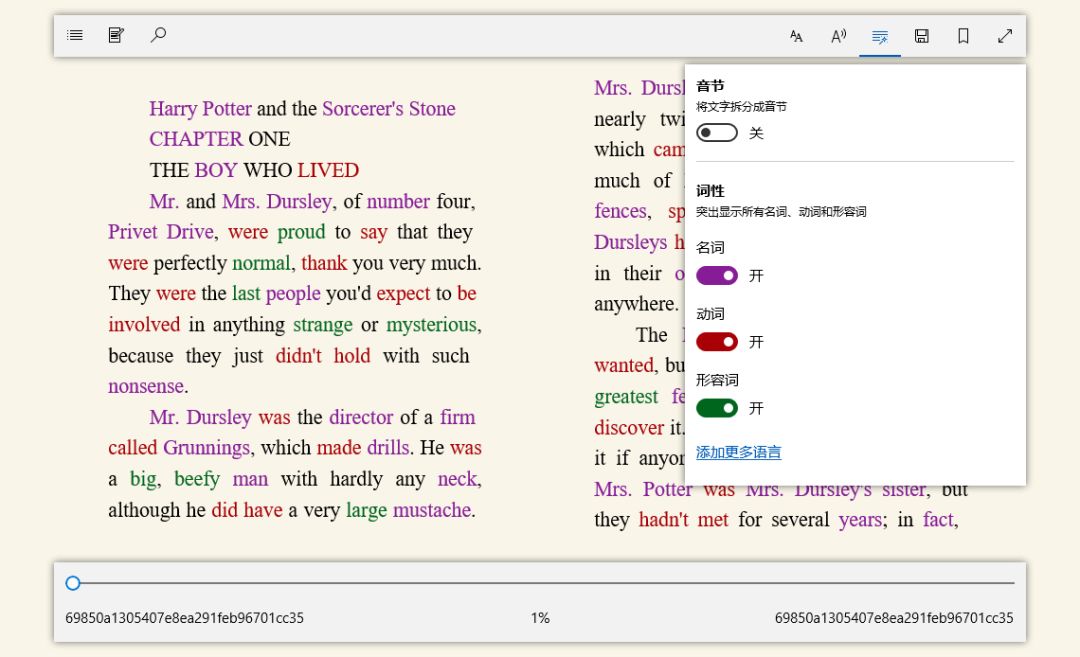
Task: Enter full screen reading mode
Action: tap(1005, 36)
